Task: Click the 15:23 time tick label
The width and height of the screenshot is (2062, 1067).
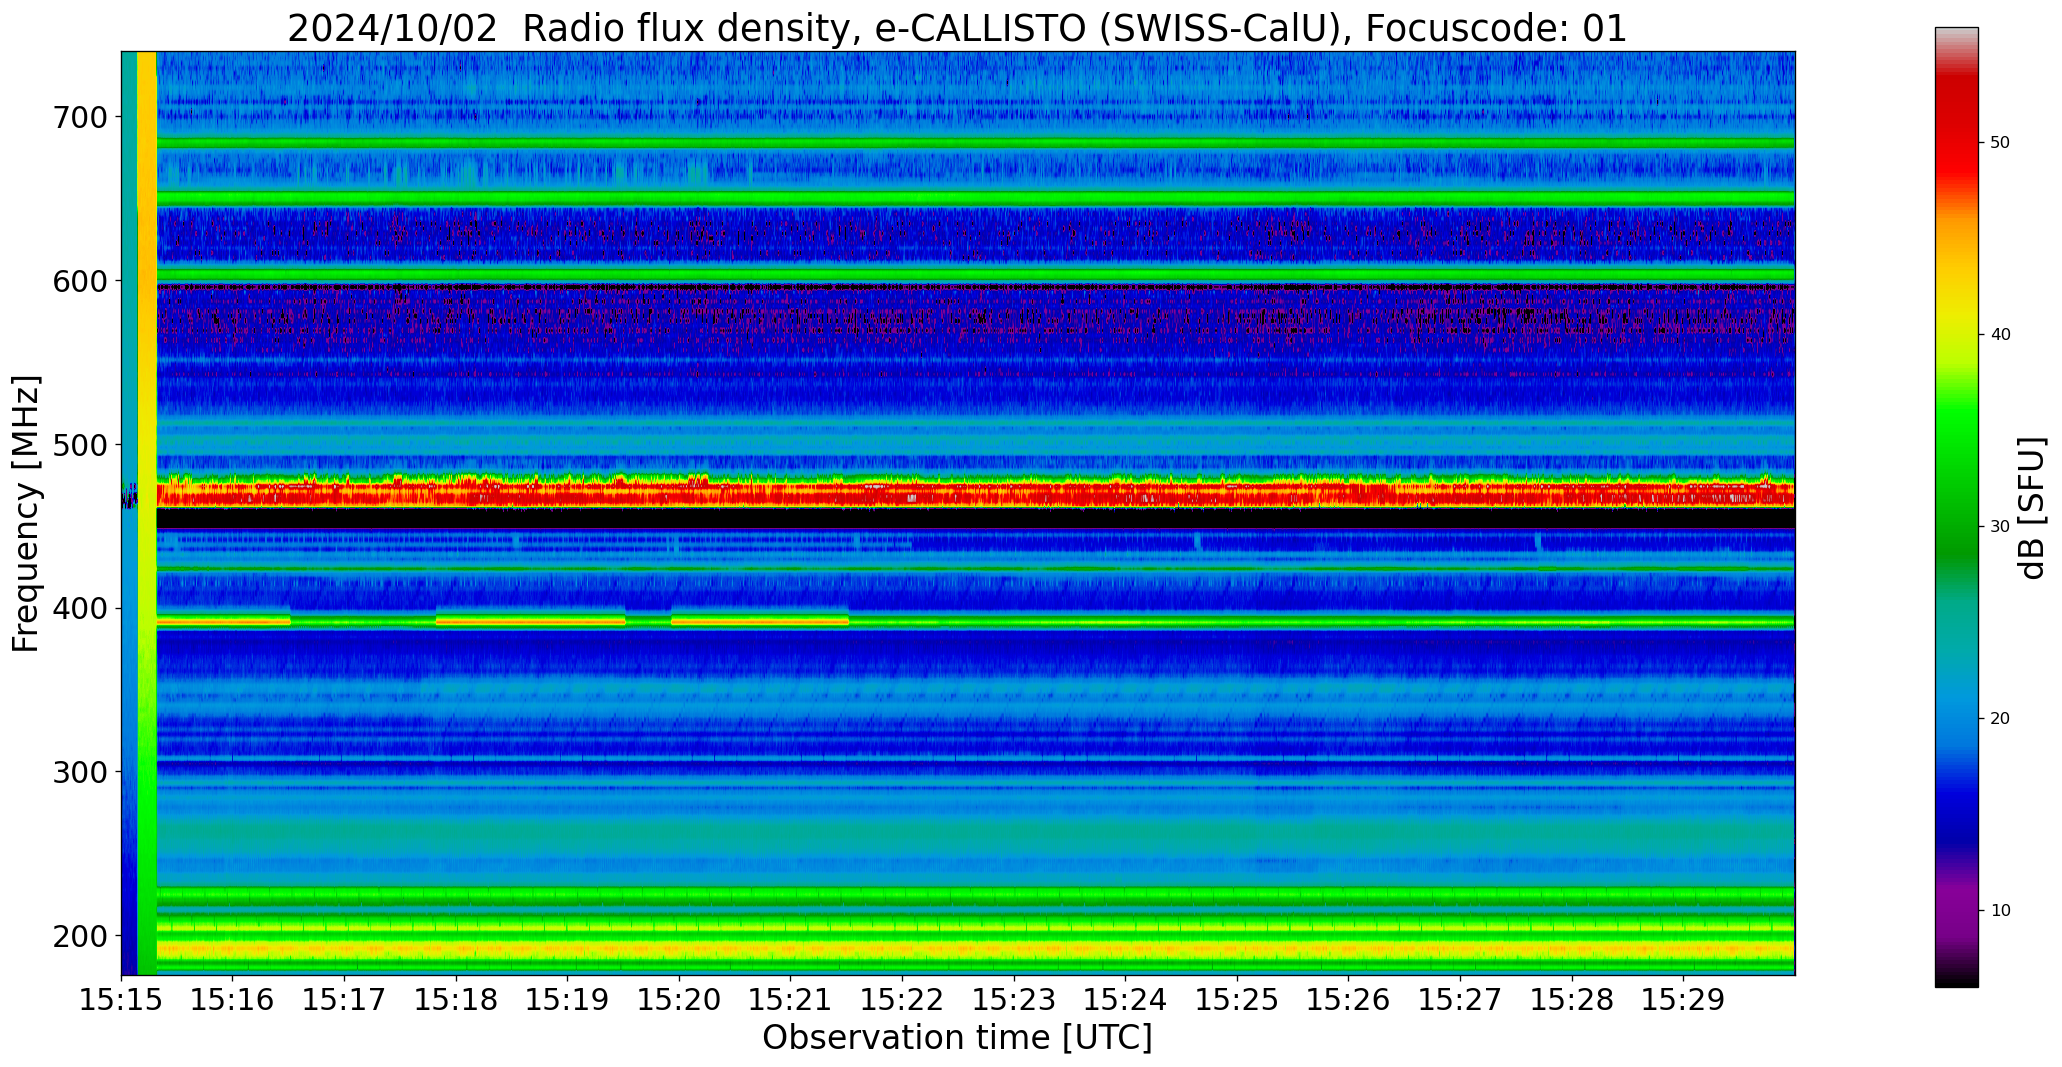Action: (1014, 999)
